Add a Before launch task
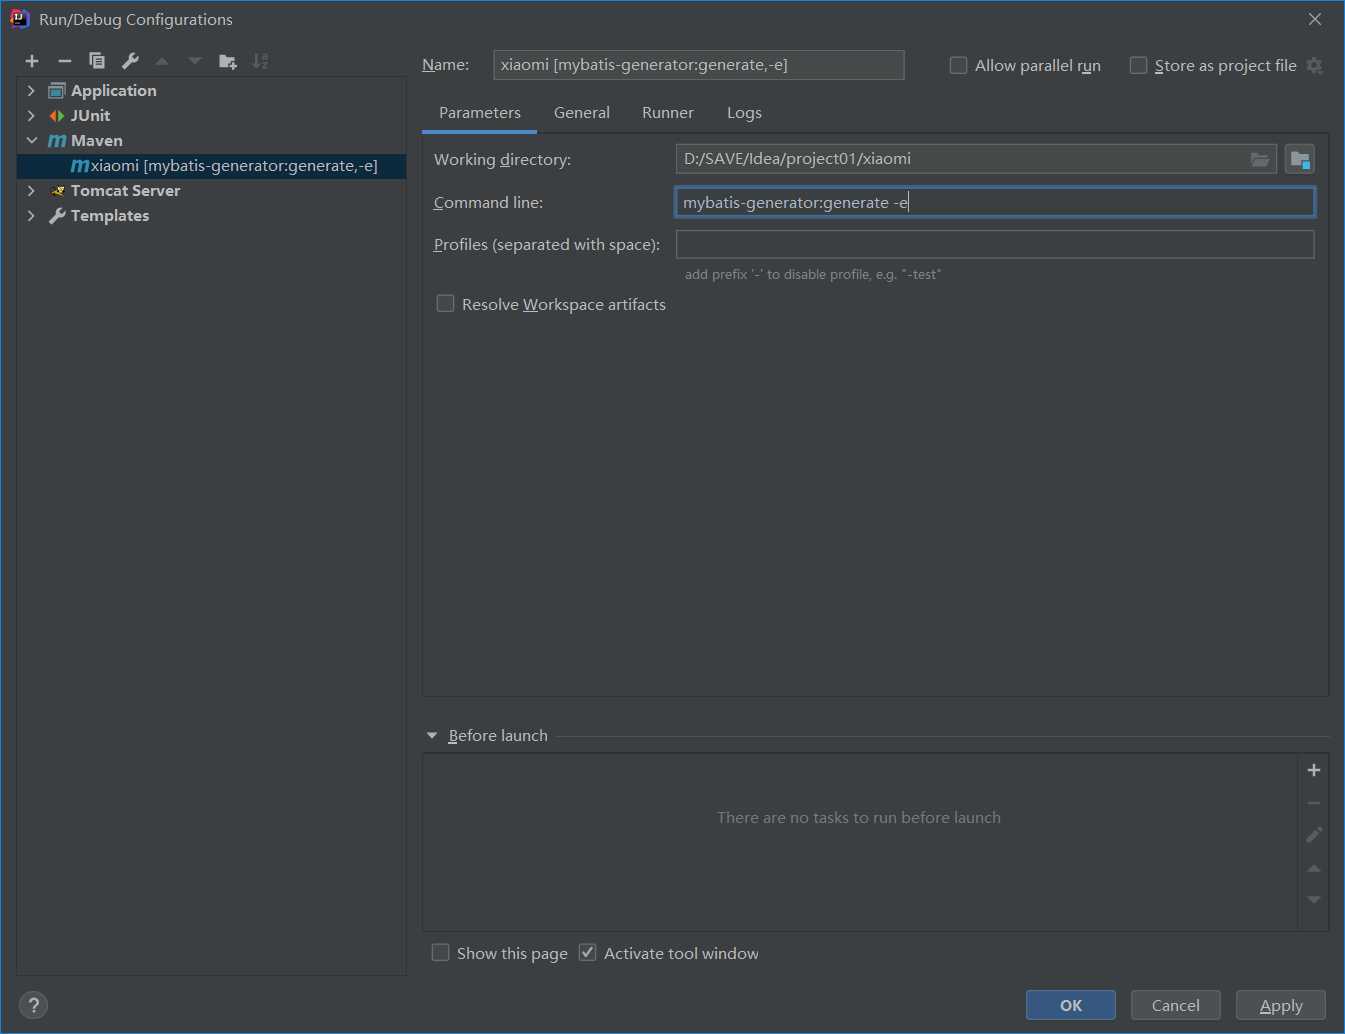Screen dimensions: 1345x1034 [x=1314, y=770]
